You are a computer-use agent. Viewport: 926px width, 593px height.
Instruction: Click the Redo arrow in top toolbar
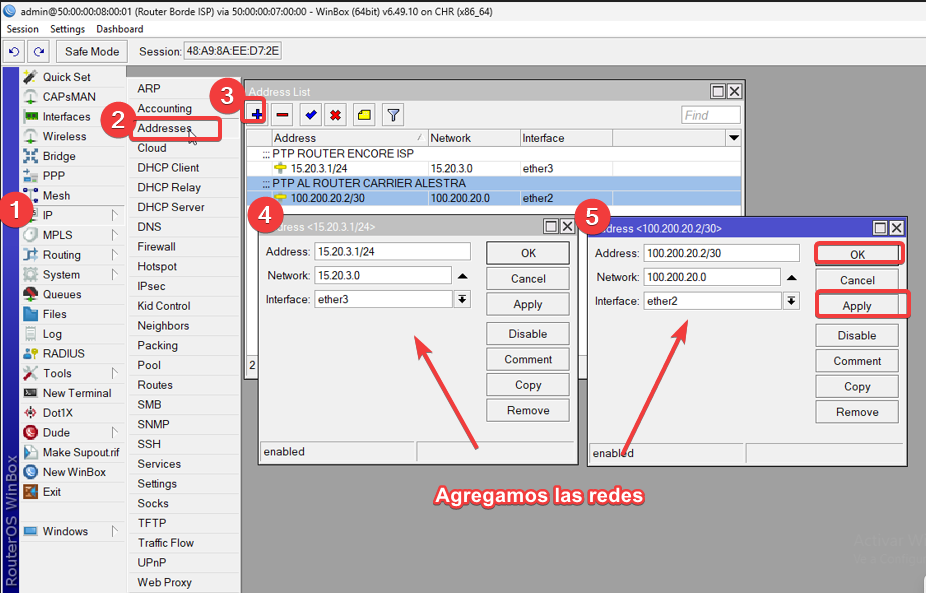pyautogui.click(x=39, y=51)
